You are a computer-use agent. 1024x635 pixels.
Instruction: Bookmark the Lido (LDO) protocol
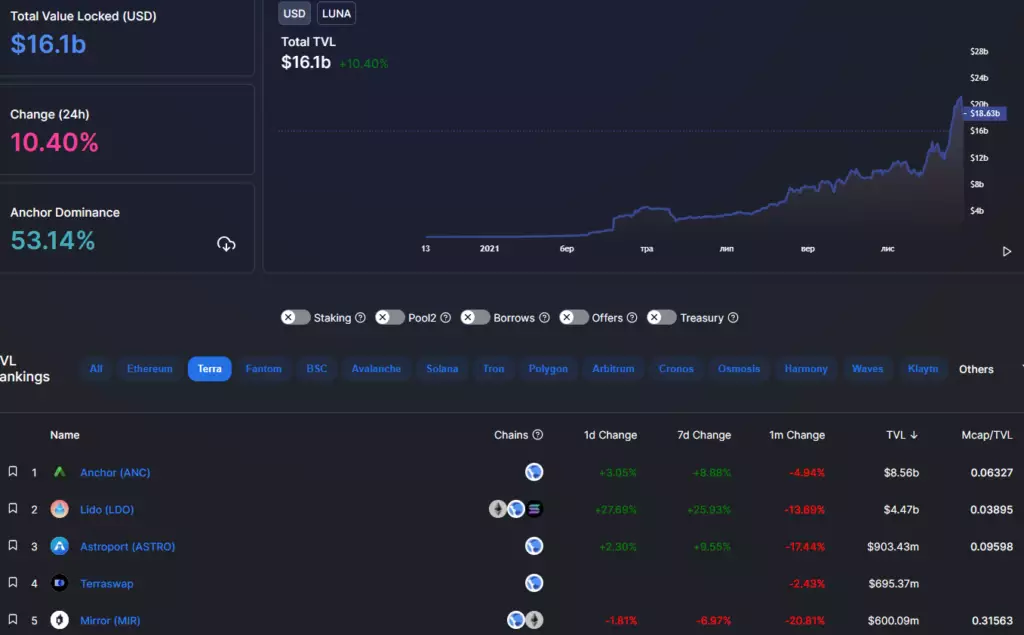click(13, 508)
